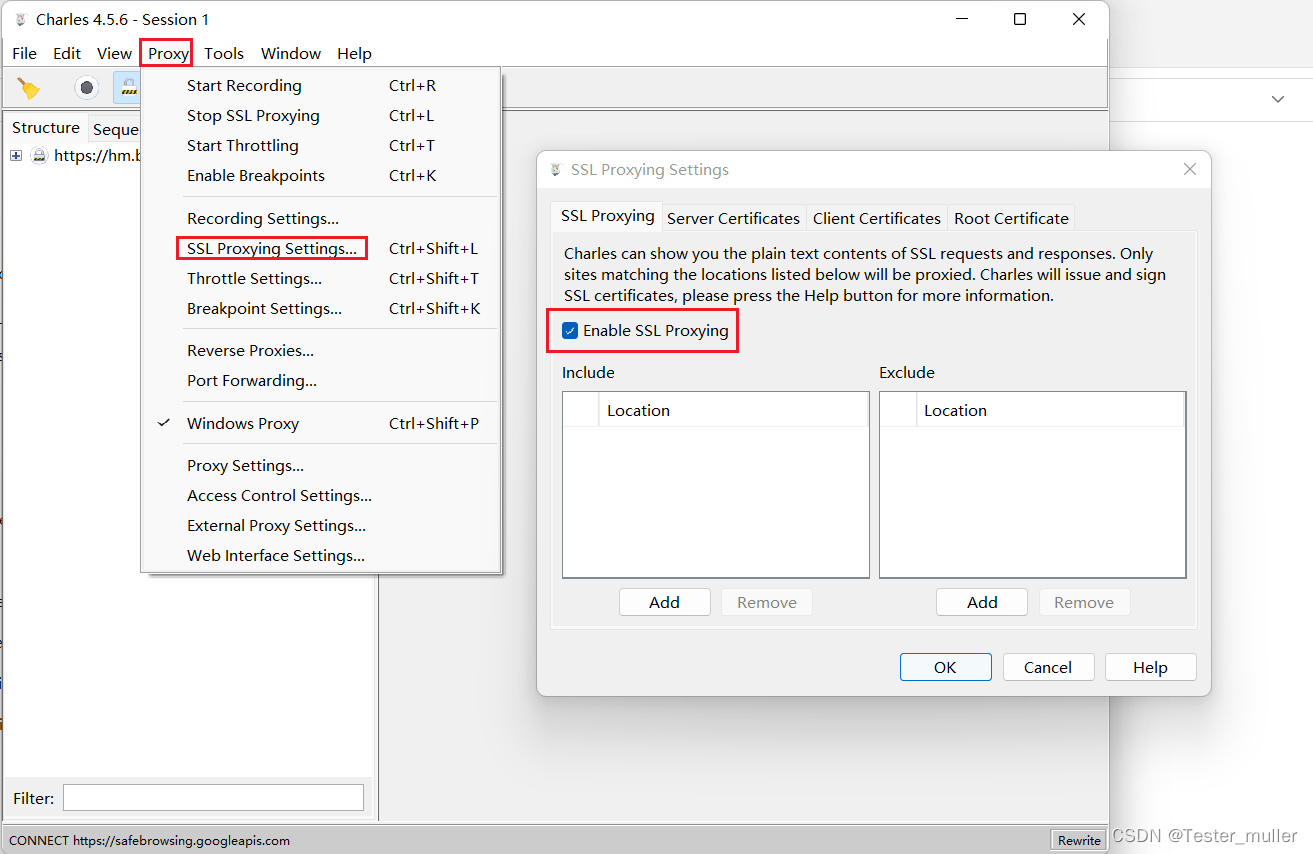
Task: Open the Tools menu
Action: (x=224, y=54)
